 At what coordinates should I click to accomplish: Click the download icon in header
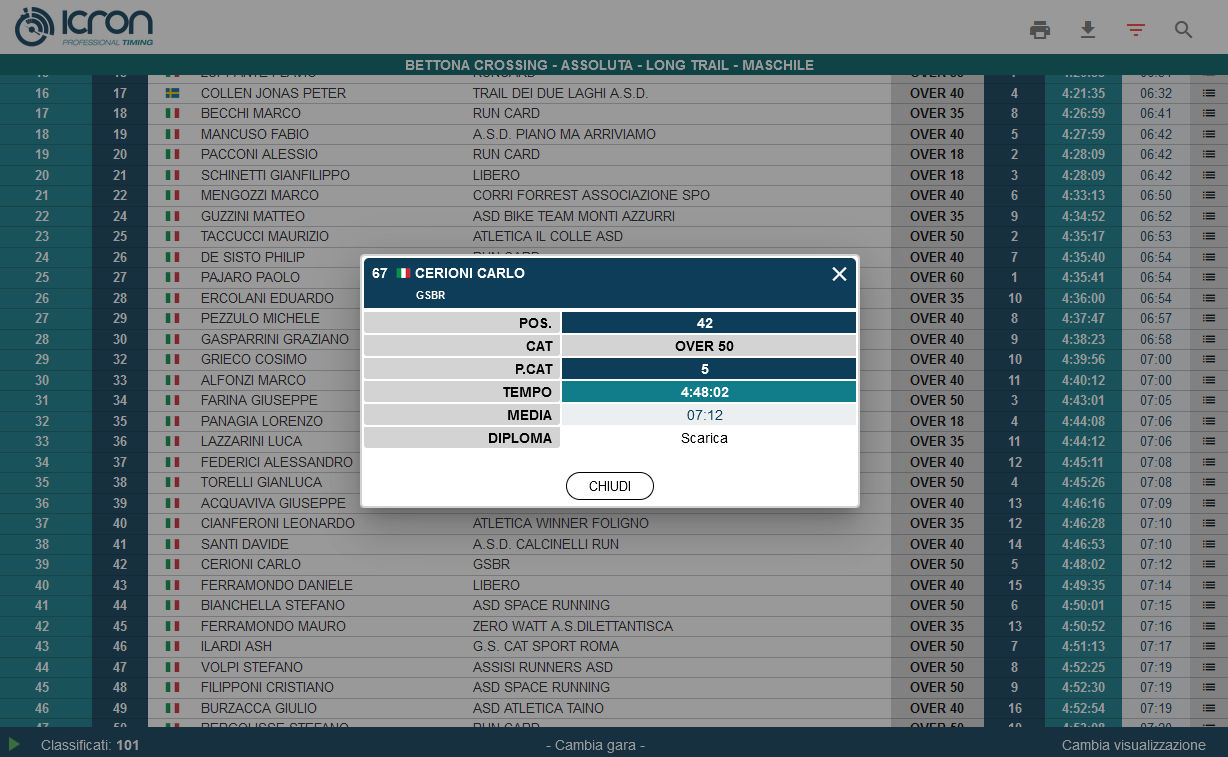click(1088, 30)
